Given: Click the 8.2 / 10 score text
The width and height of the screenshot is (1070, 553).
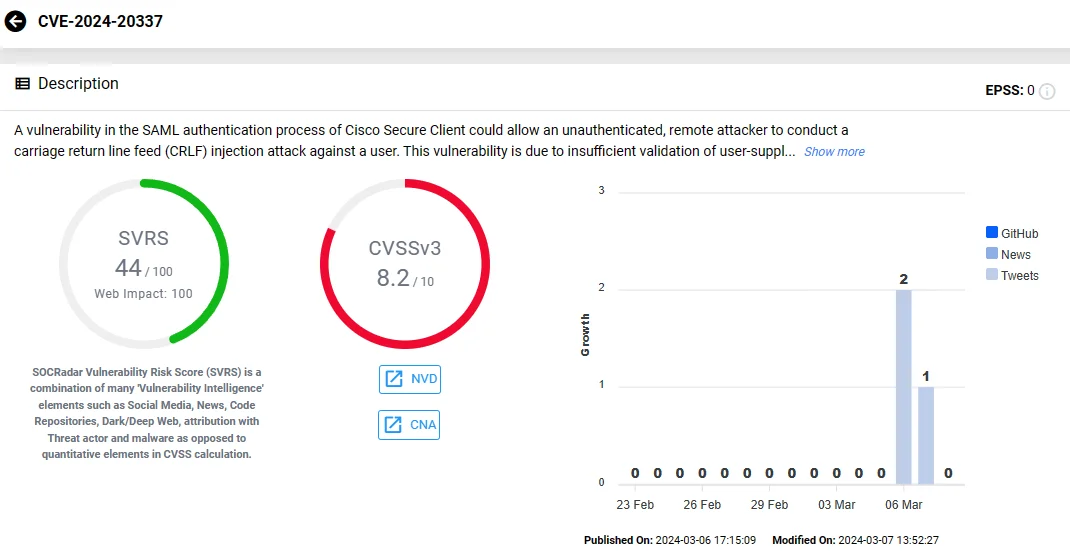Looking at the screenshot, I should [x=405, y=279].
